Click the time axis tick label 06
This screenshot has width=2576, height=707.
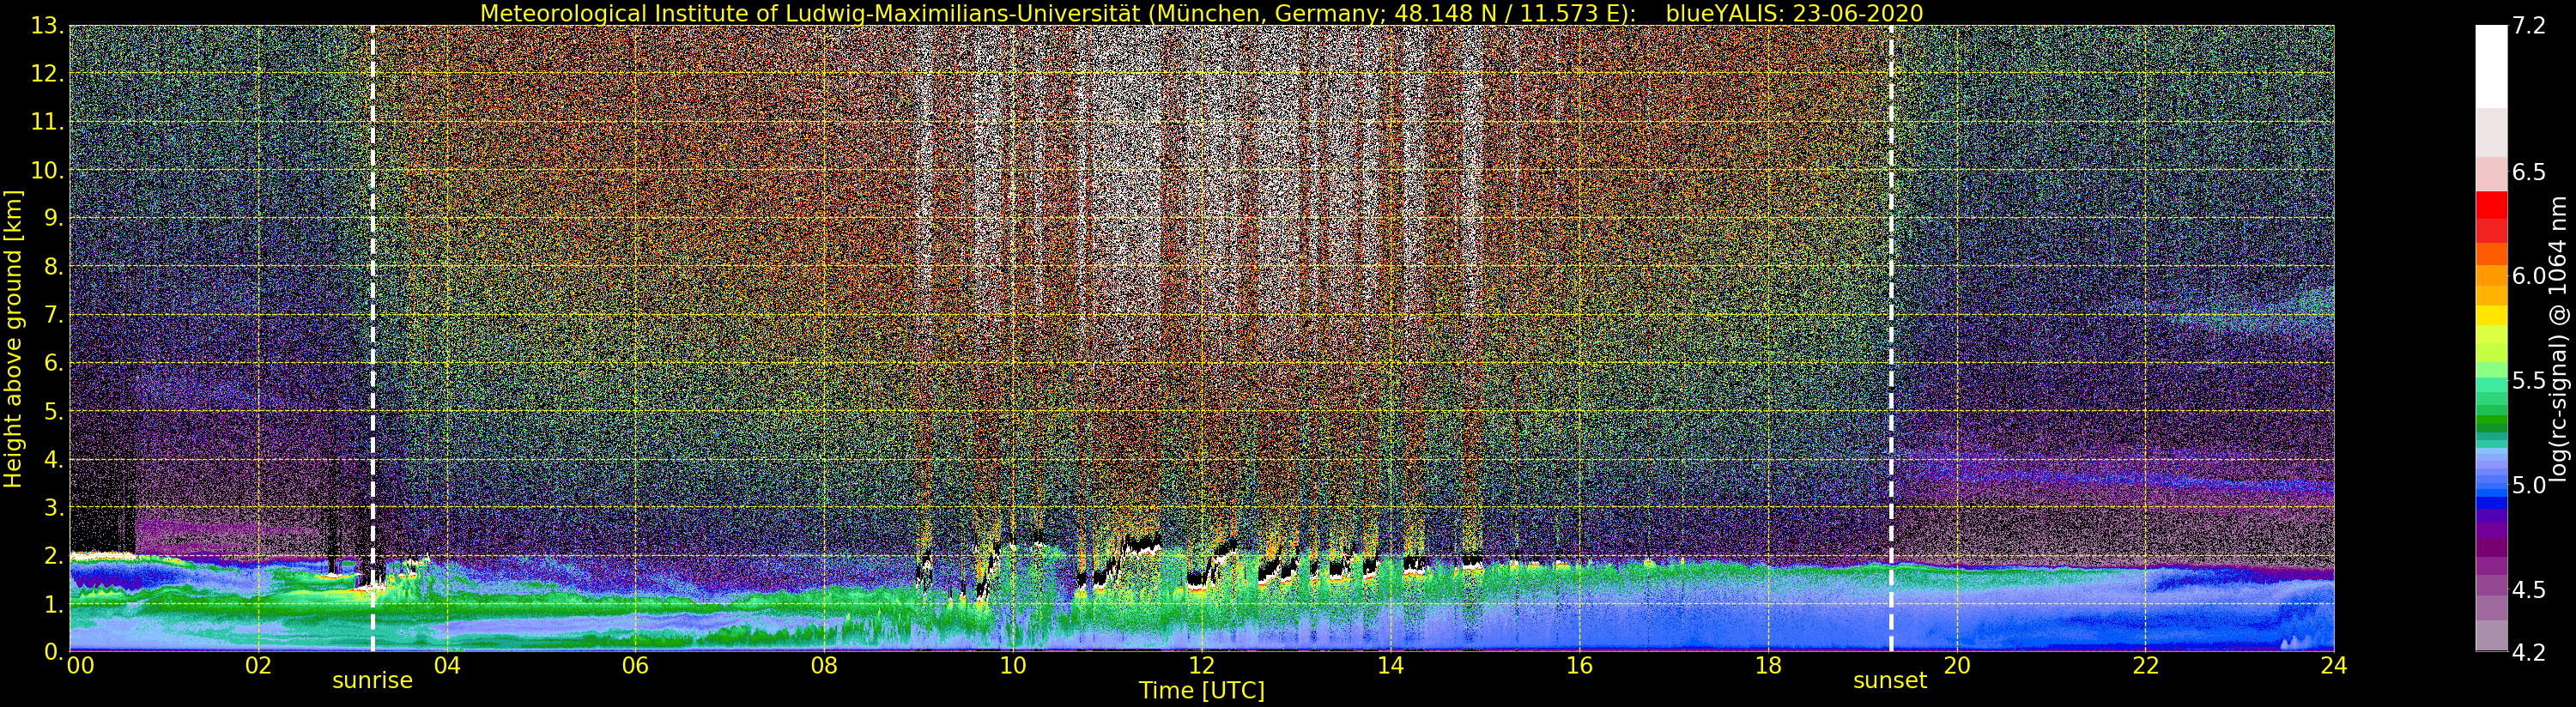[x=635, y=666]
